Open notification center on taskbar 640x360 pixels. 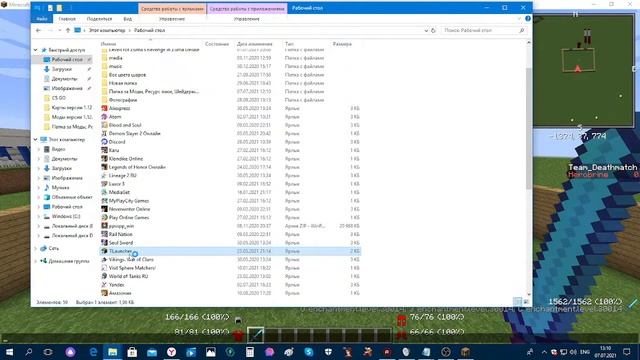click(x=627, y=352)
